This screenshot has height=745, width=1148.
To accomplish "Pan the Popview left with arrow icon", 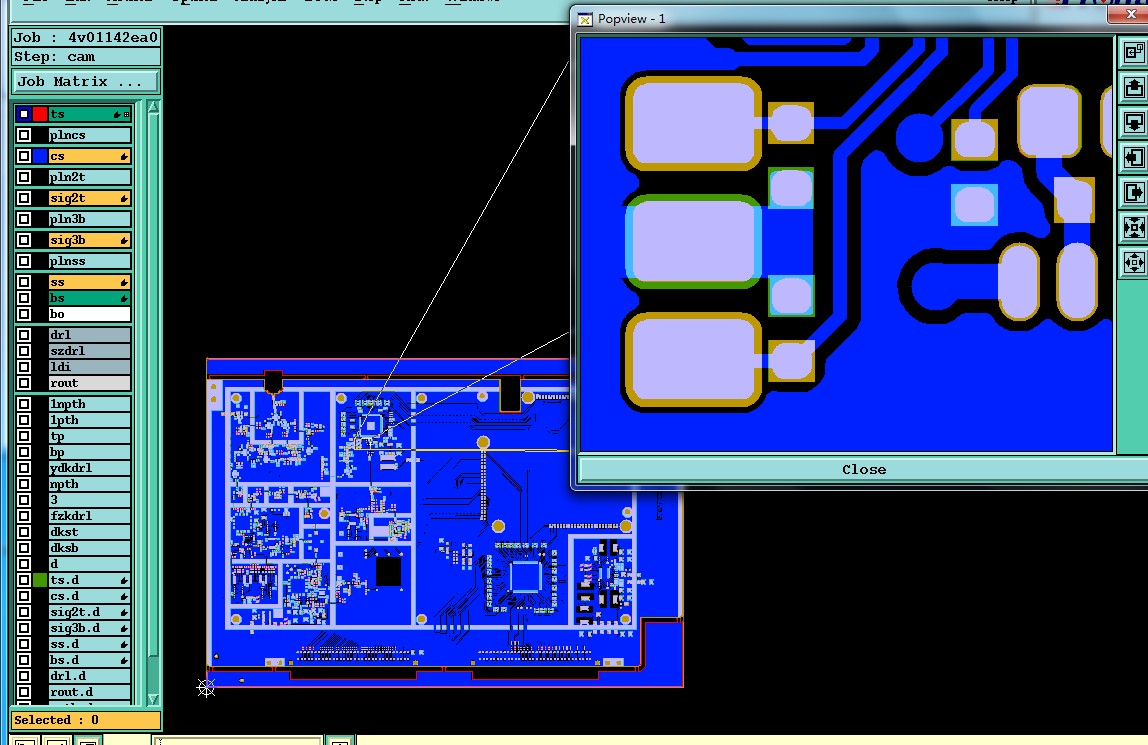I will [x=1133, y=157].
